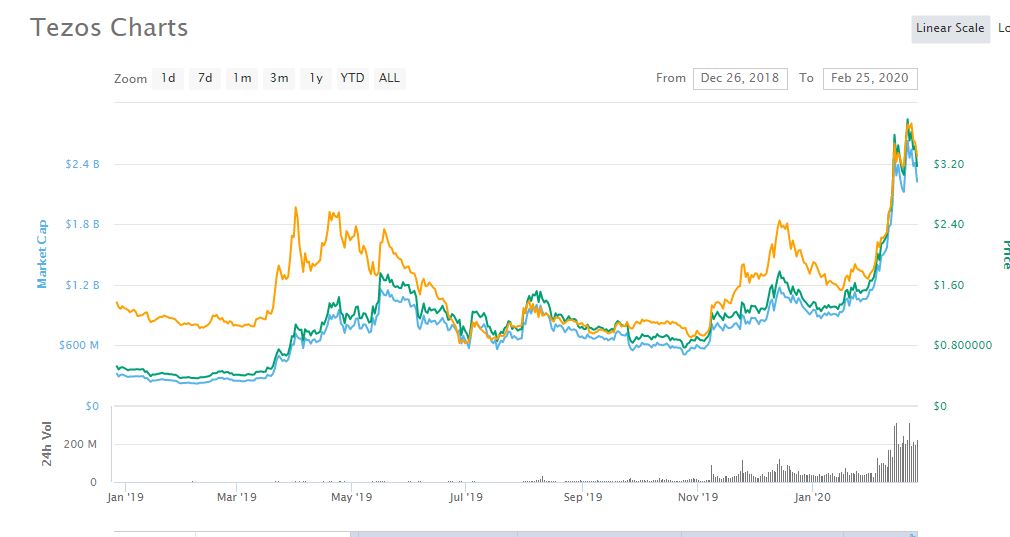1010x537 pixels.
Task: Click the Zoom label text
Action: (131, 79)
